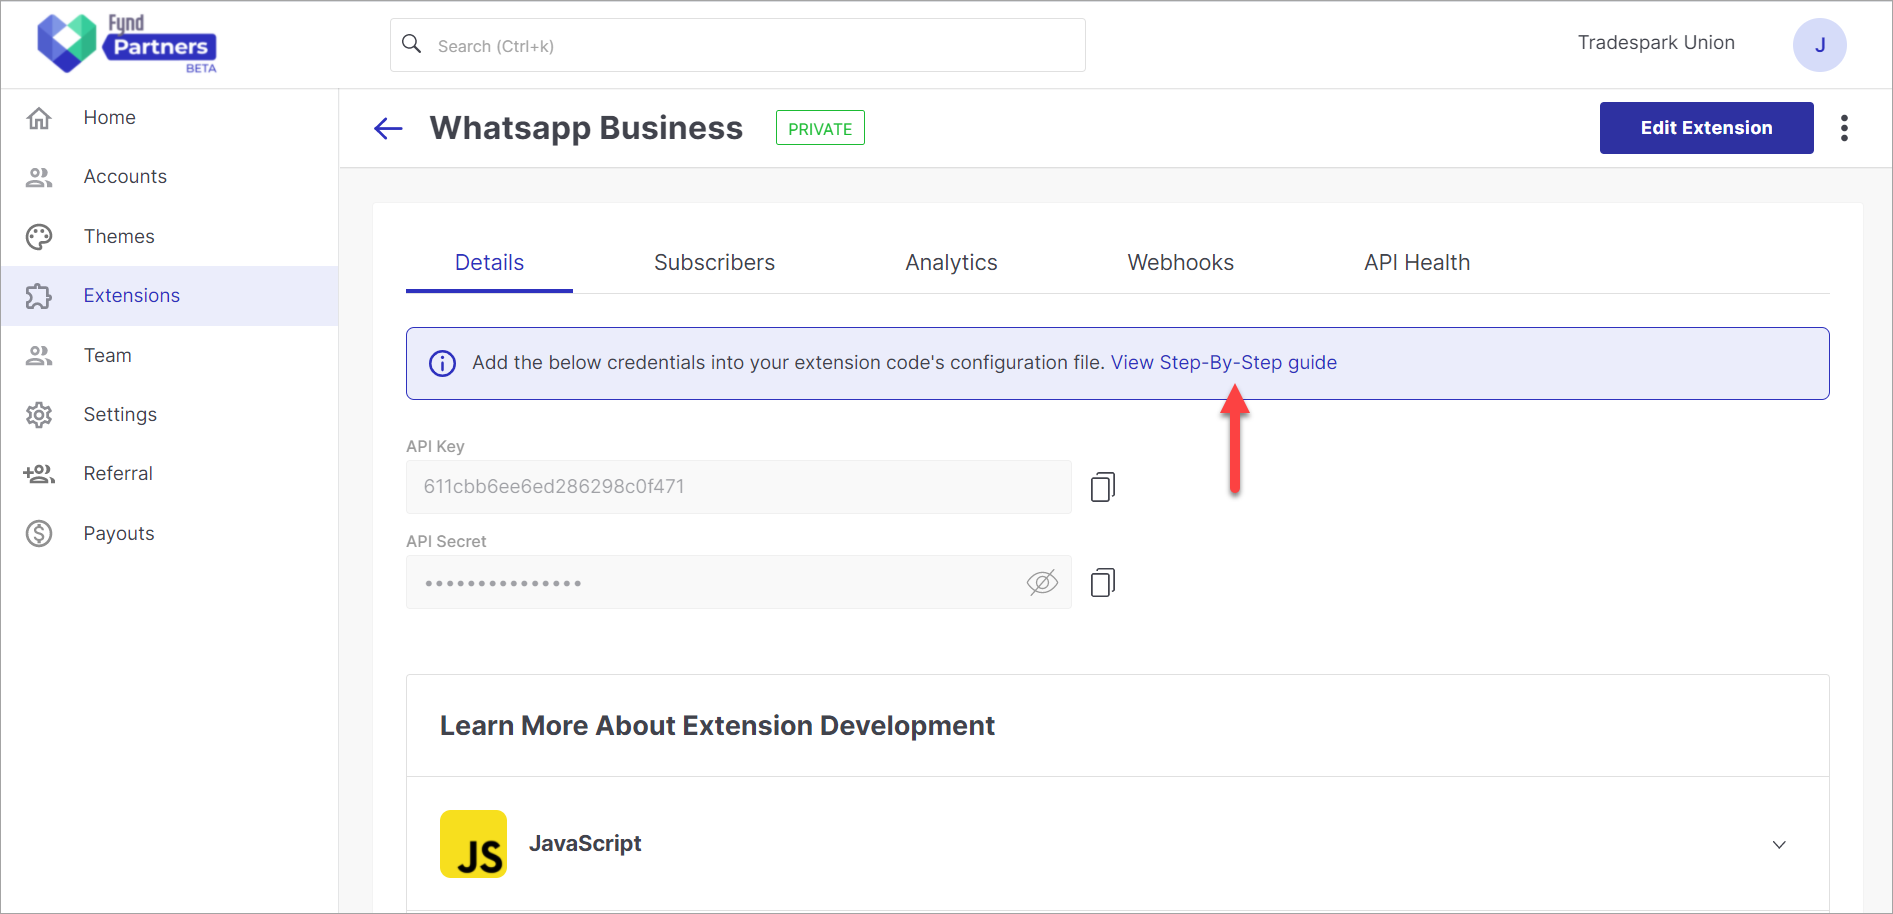Screen dimensions: 1893x914
Task: Focus the Search (Ctrl+k) field
Action: coord(738,45)
